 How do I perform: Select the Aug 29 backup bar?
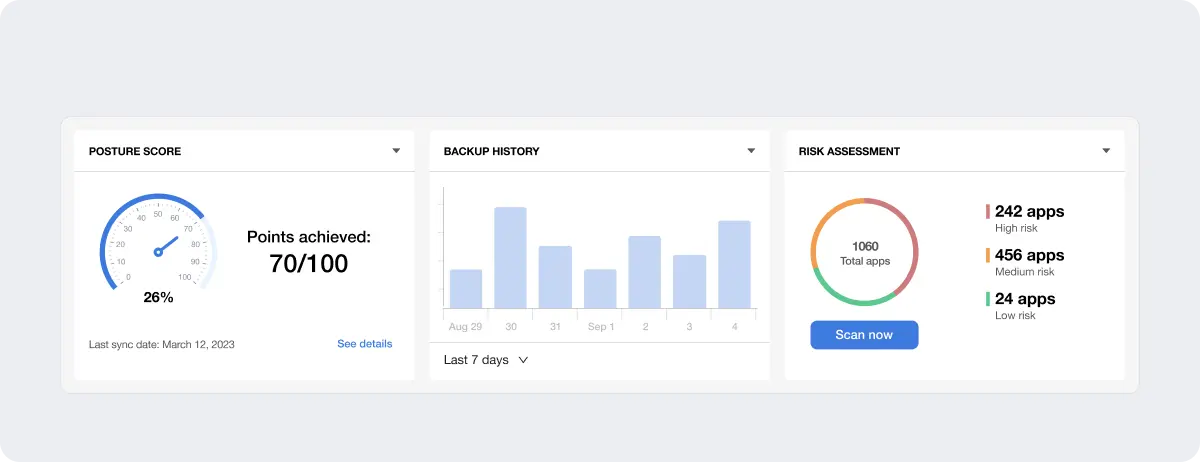coord(466,289)
